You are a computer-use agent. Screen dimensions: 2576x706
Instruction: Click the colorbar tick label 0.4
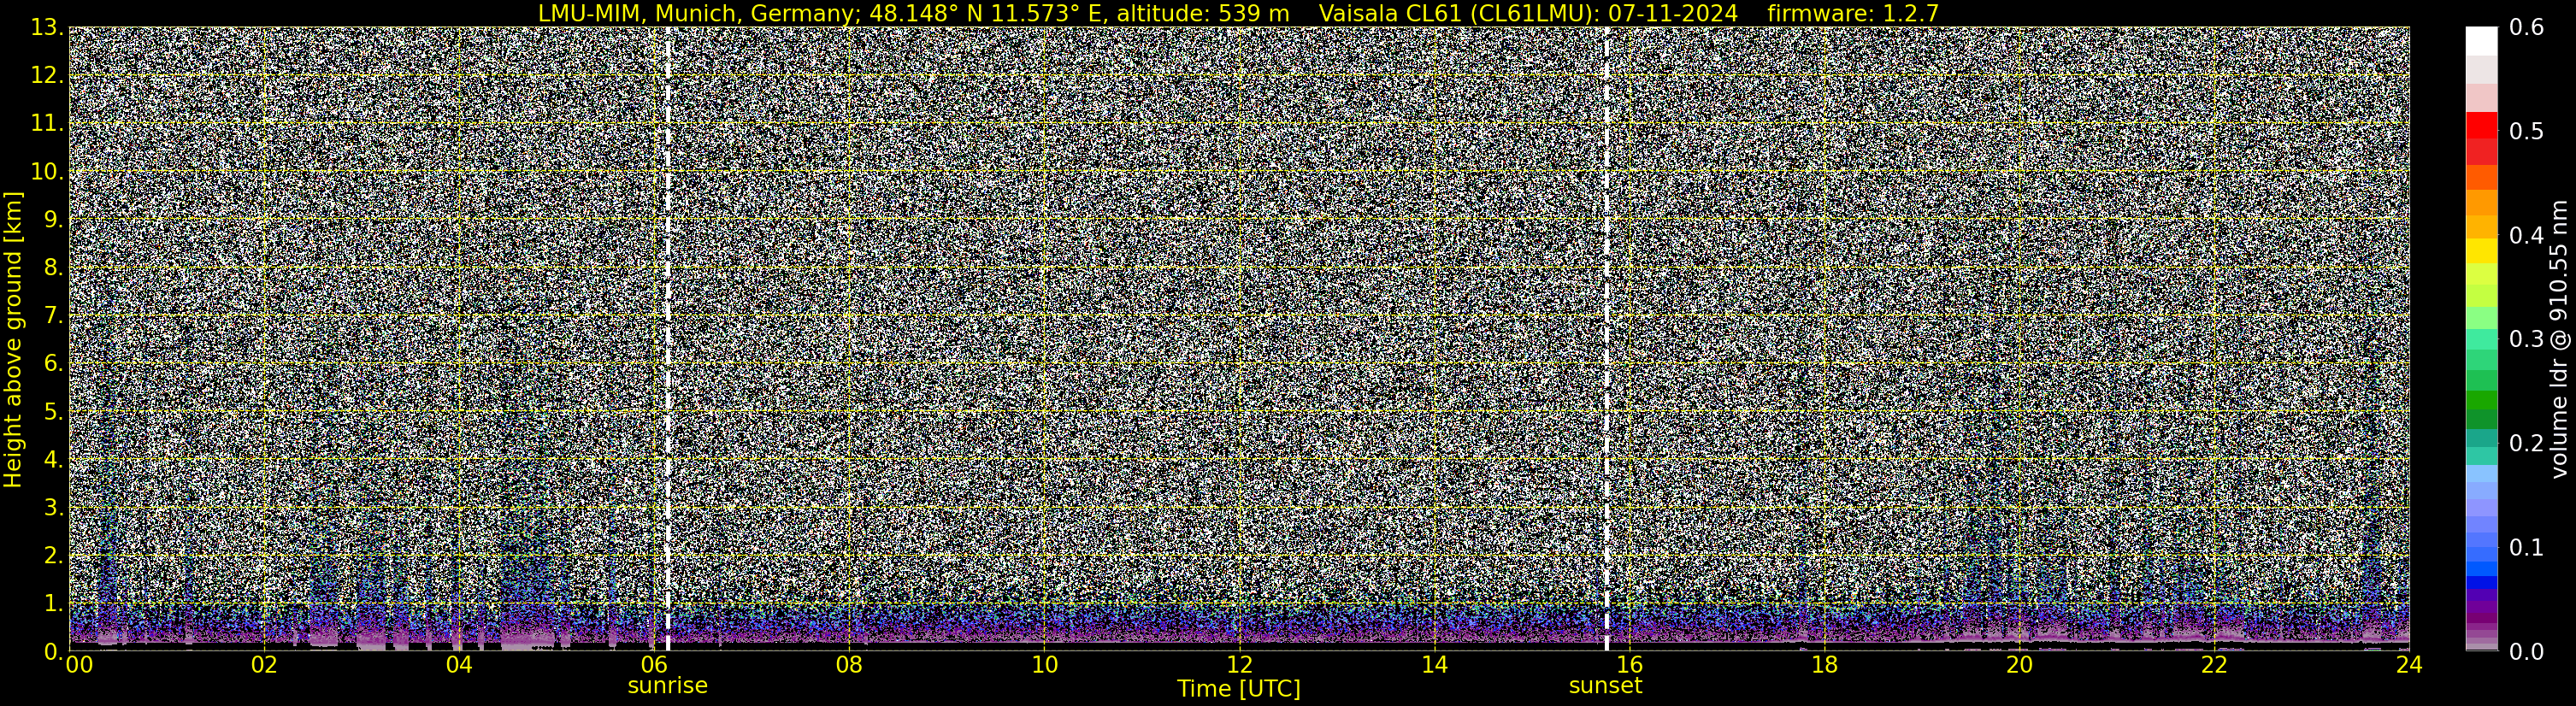coord(2526,235)
